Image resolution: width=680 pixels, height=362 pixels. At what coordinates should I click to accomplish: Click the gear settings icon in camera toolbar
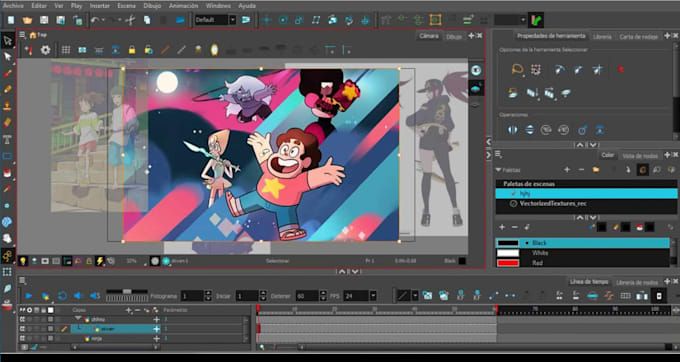(46, 50)
